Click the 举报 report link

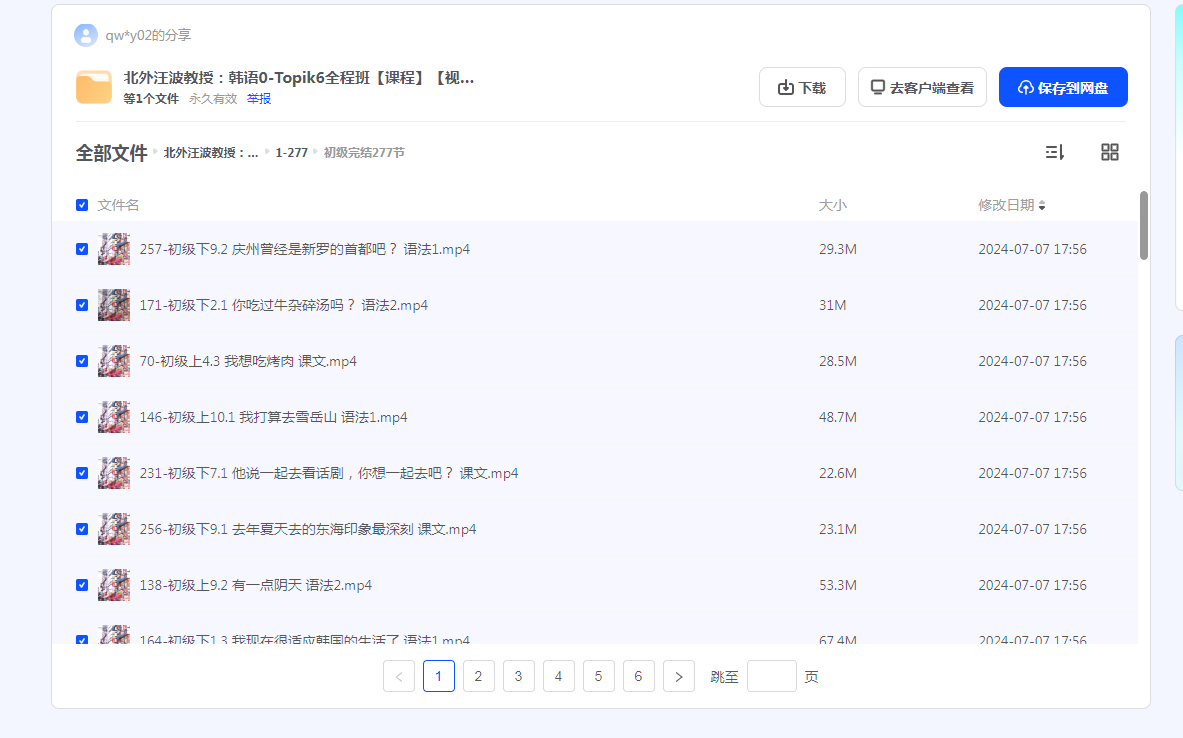pos(259,99)
